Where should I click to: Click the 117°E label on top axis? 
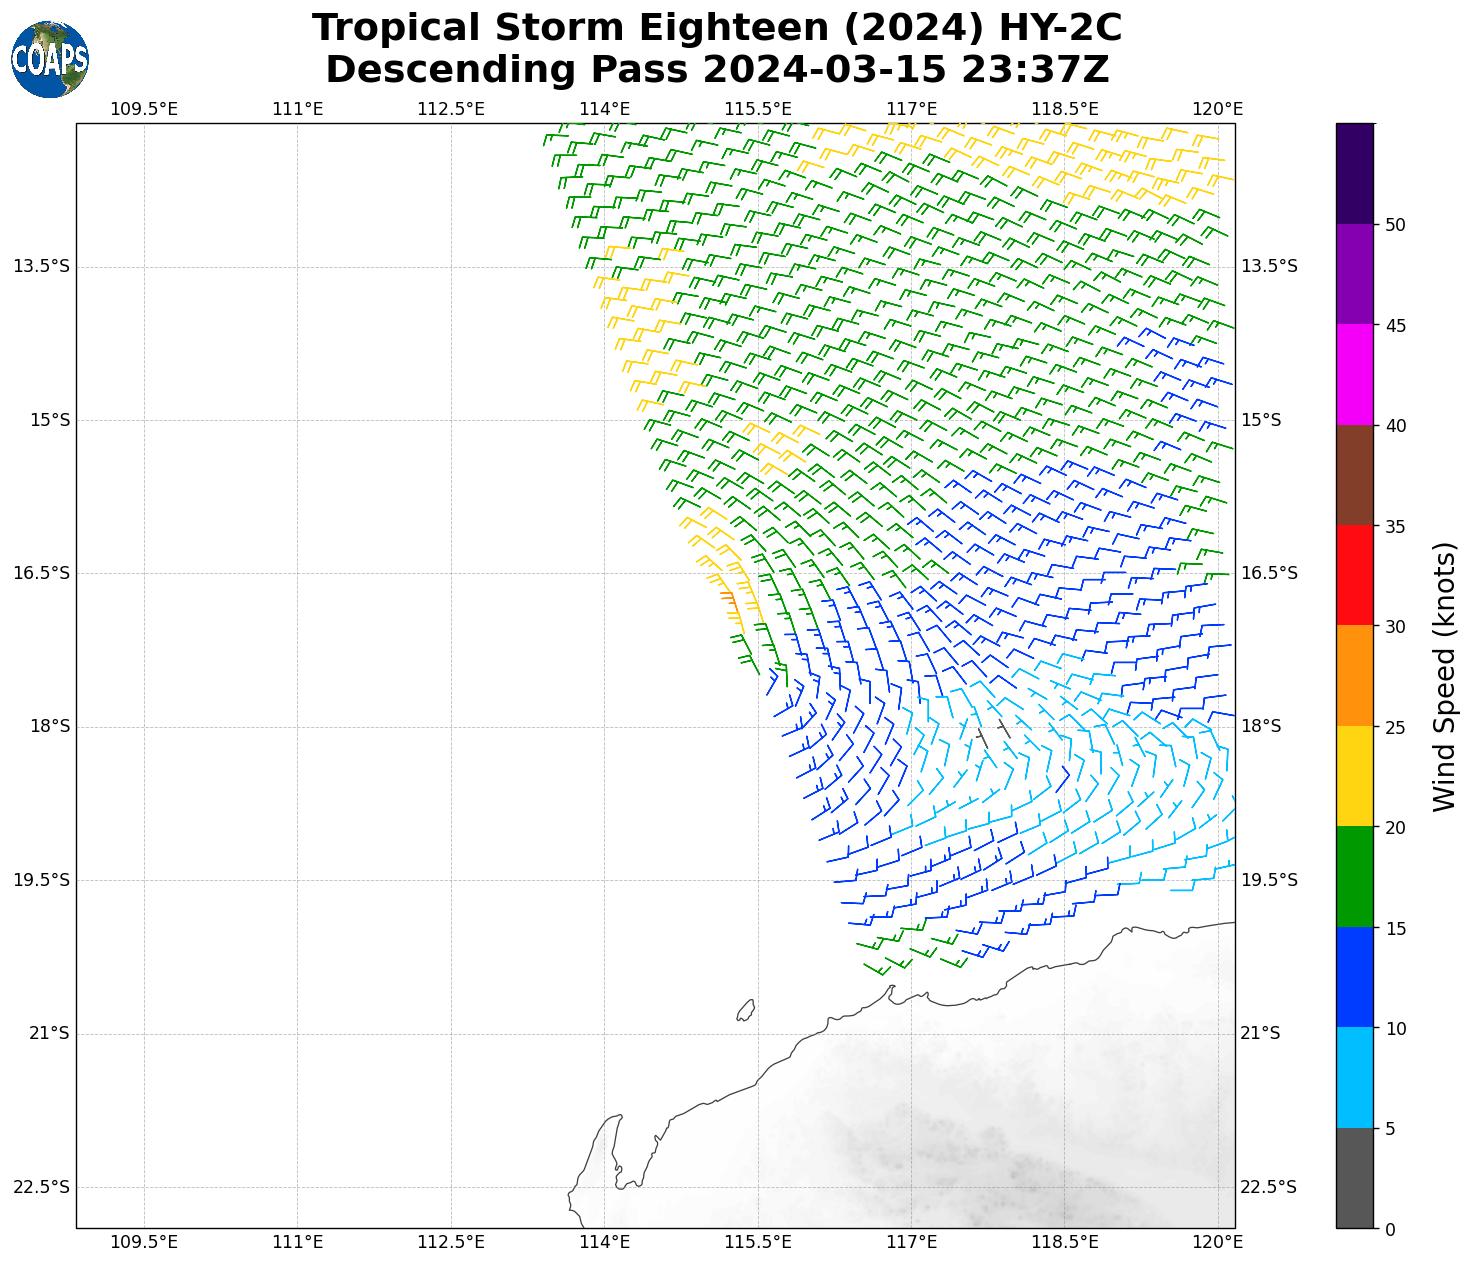911,108
